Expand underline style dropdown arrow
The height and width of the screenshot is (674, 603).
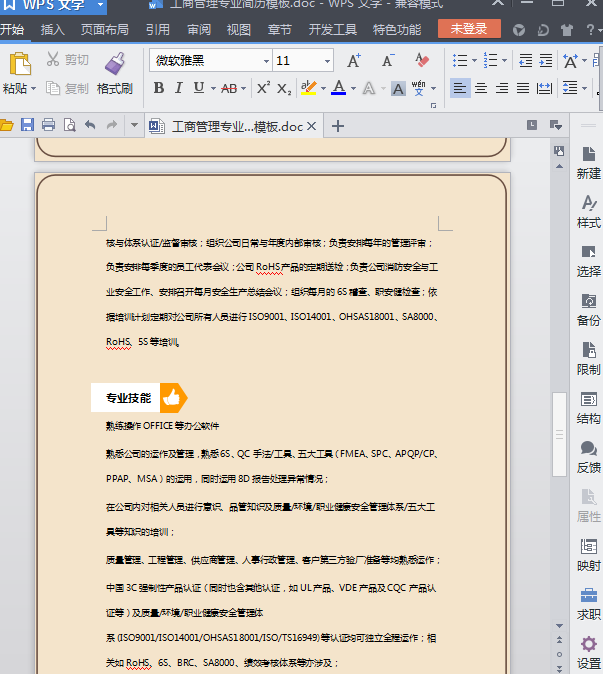click(213, 89)
